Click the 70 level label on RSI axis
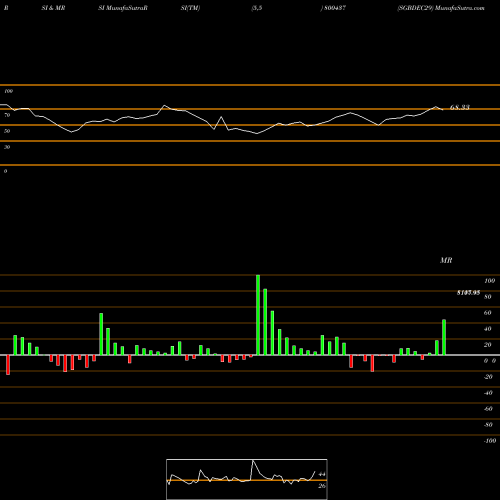This screenshot has width=500, height=500. [7, 115]
